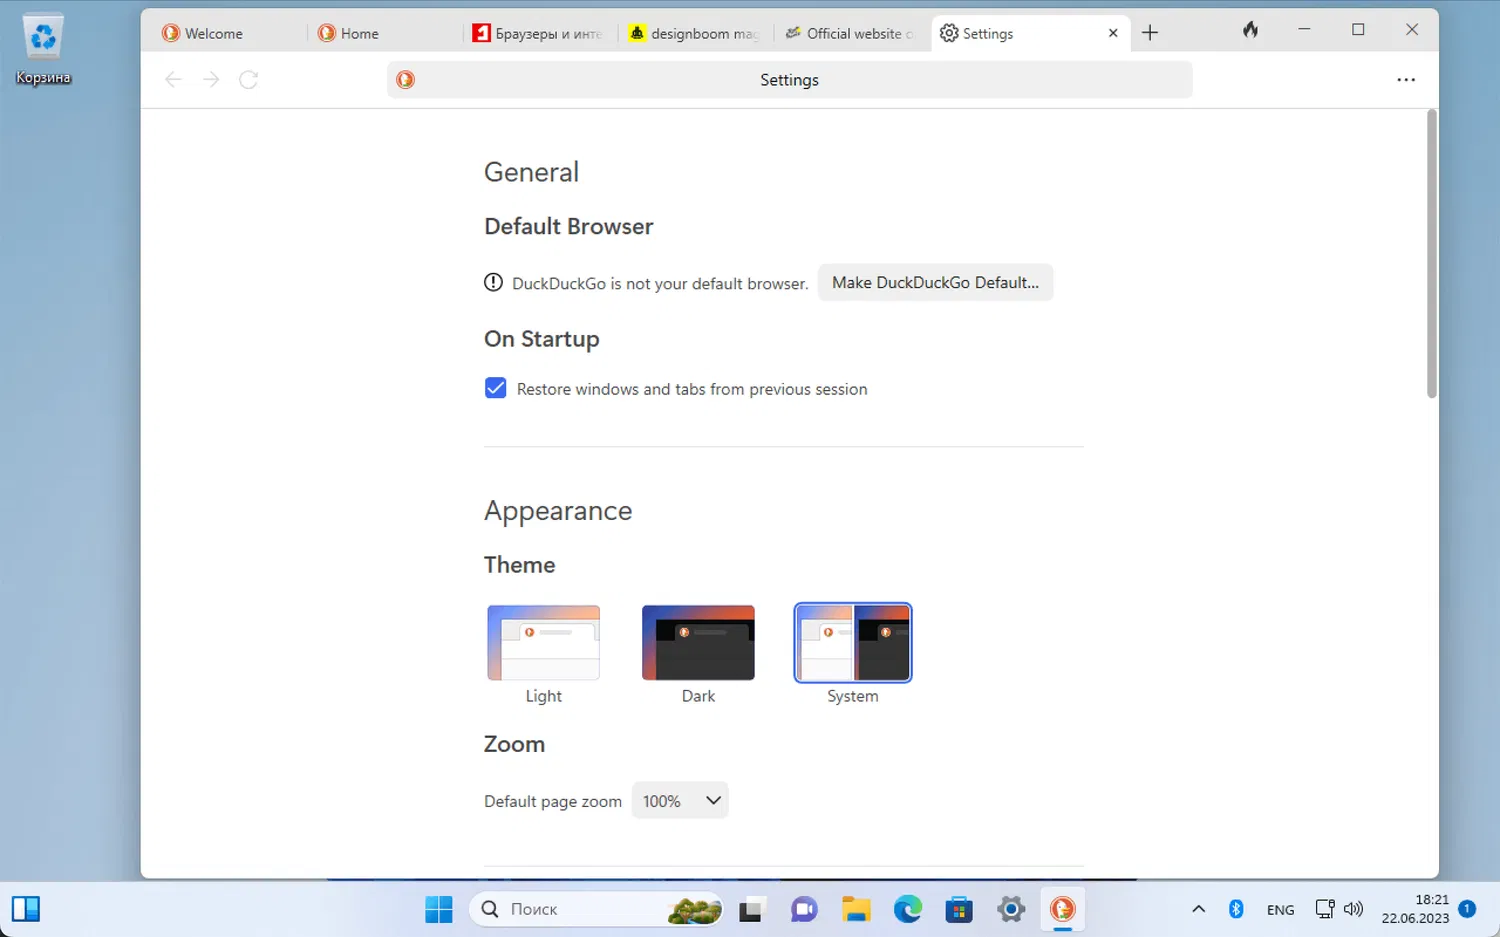
Task: Click the Dark theme label
Action: (698, 696)
